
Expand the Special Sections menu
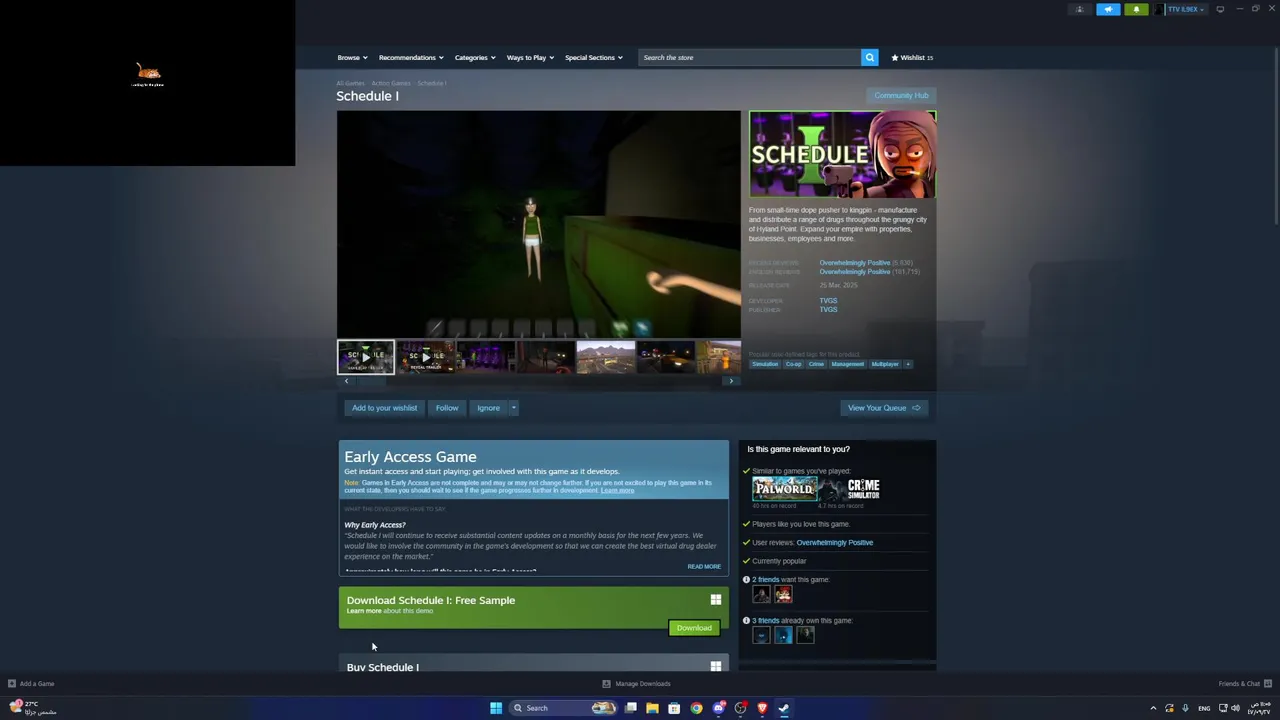[x=593, y=57]
